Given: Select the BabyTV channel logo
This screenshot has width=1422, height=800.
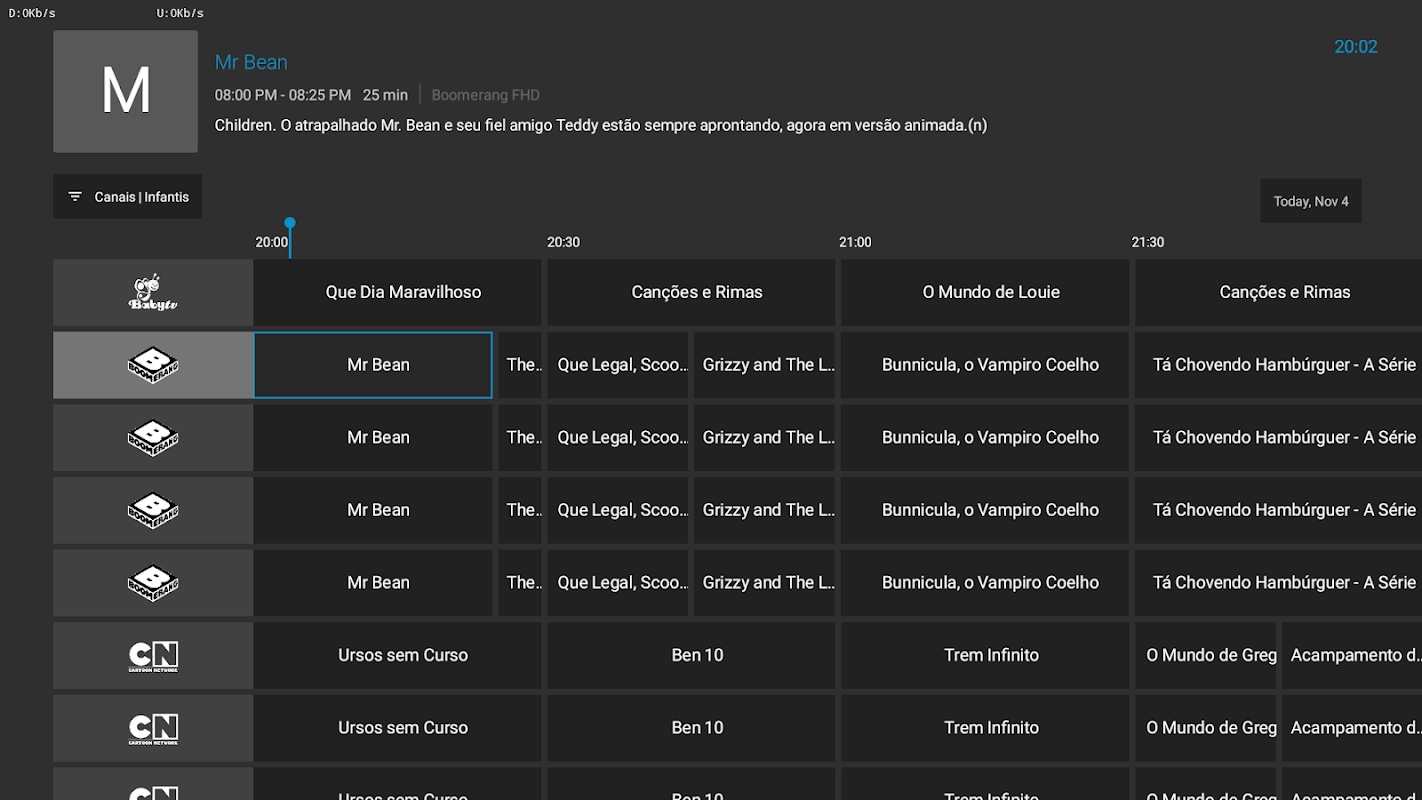Looking at the screenshot, I should click(x=153, y=292).
